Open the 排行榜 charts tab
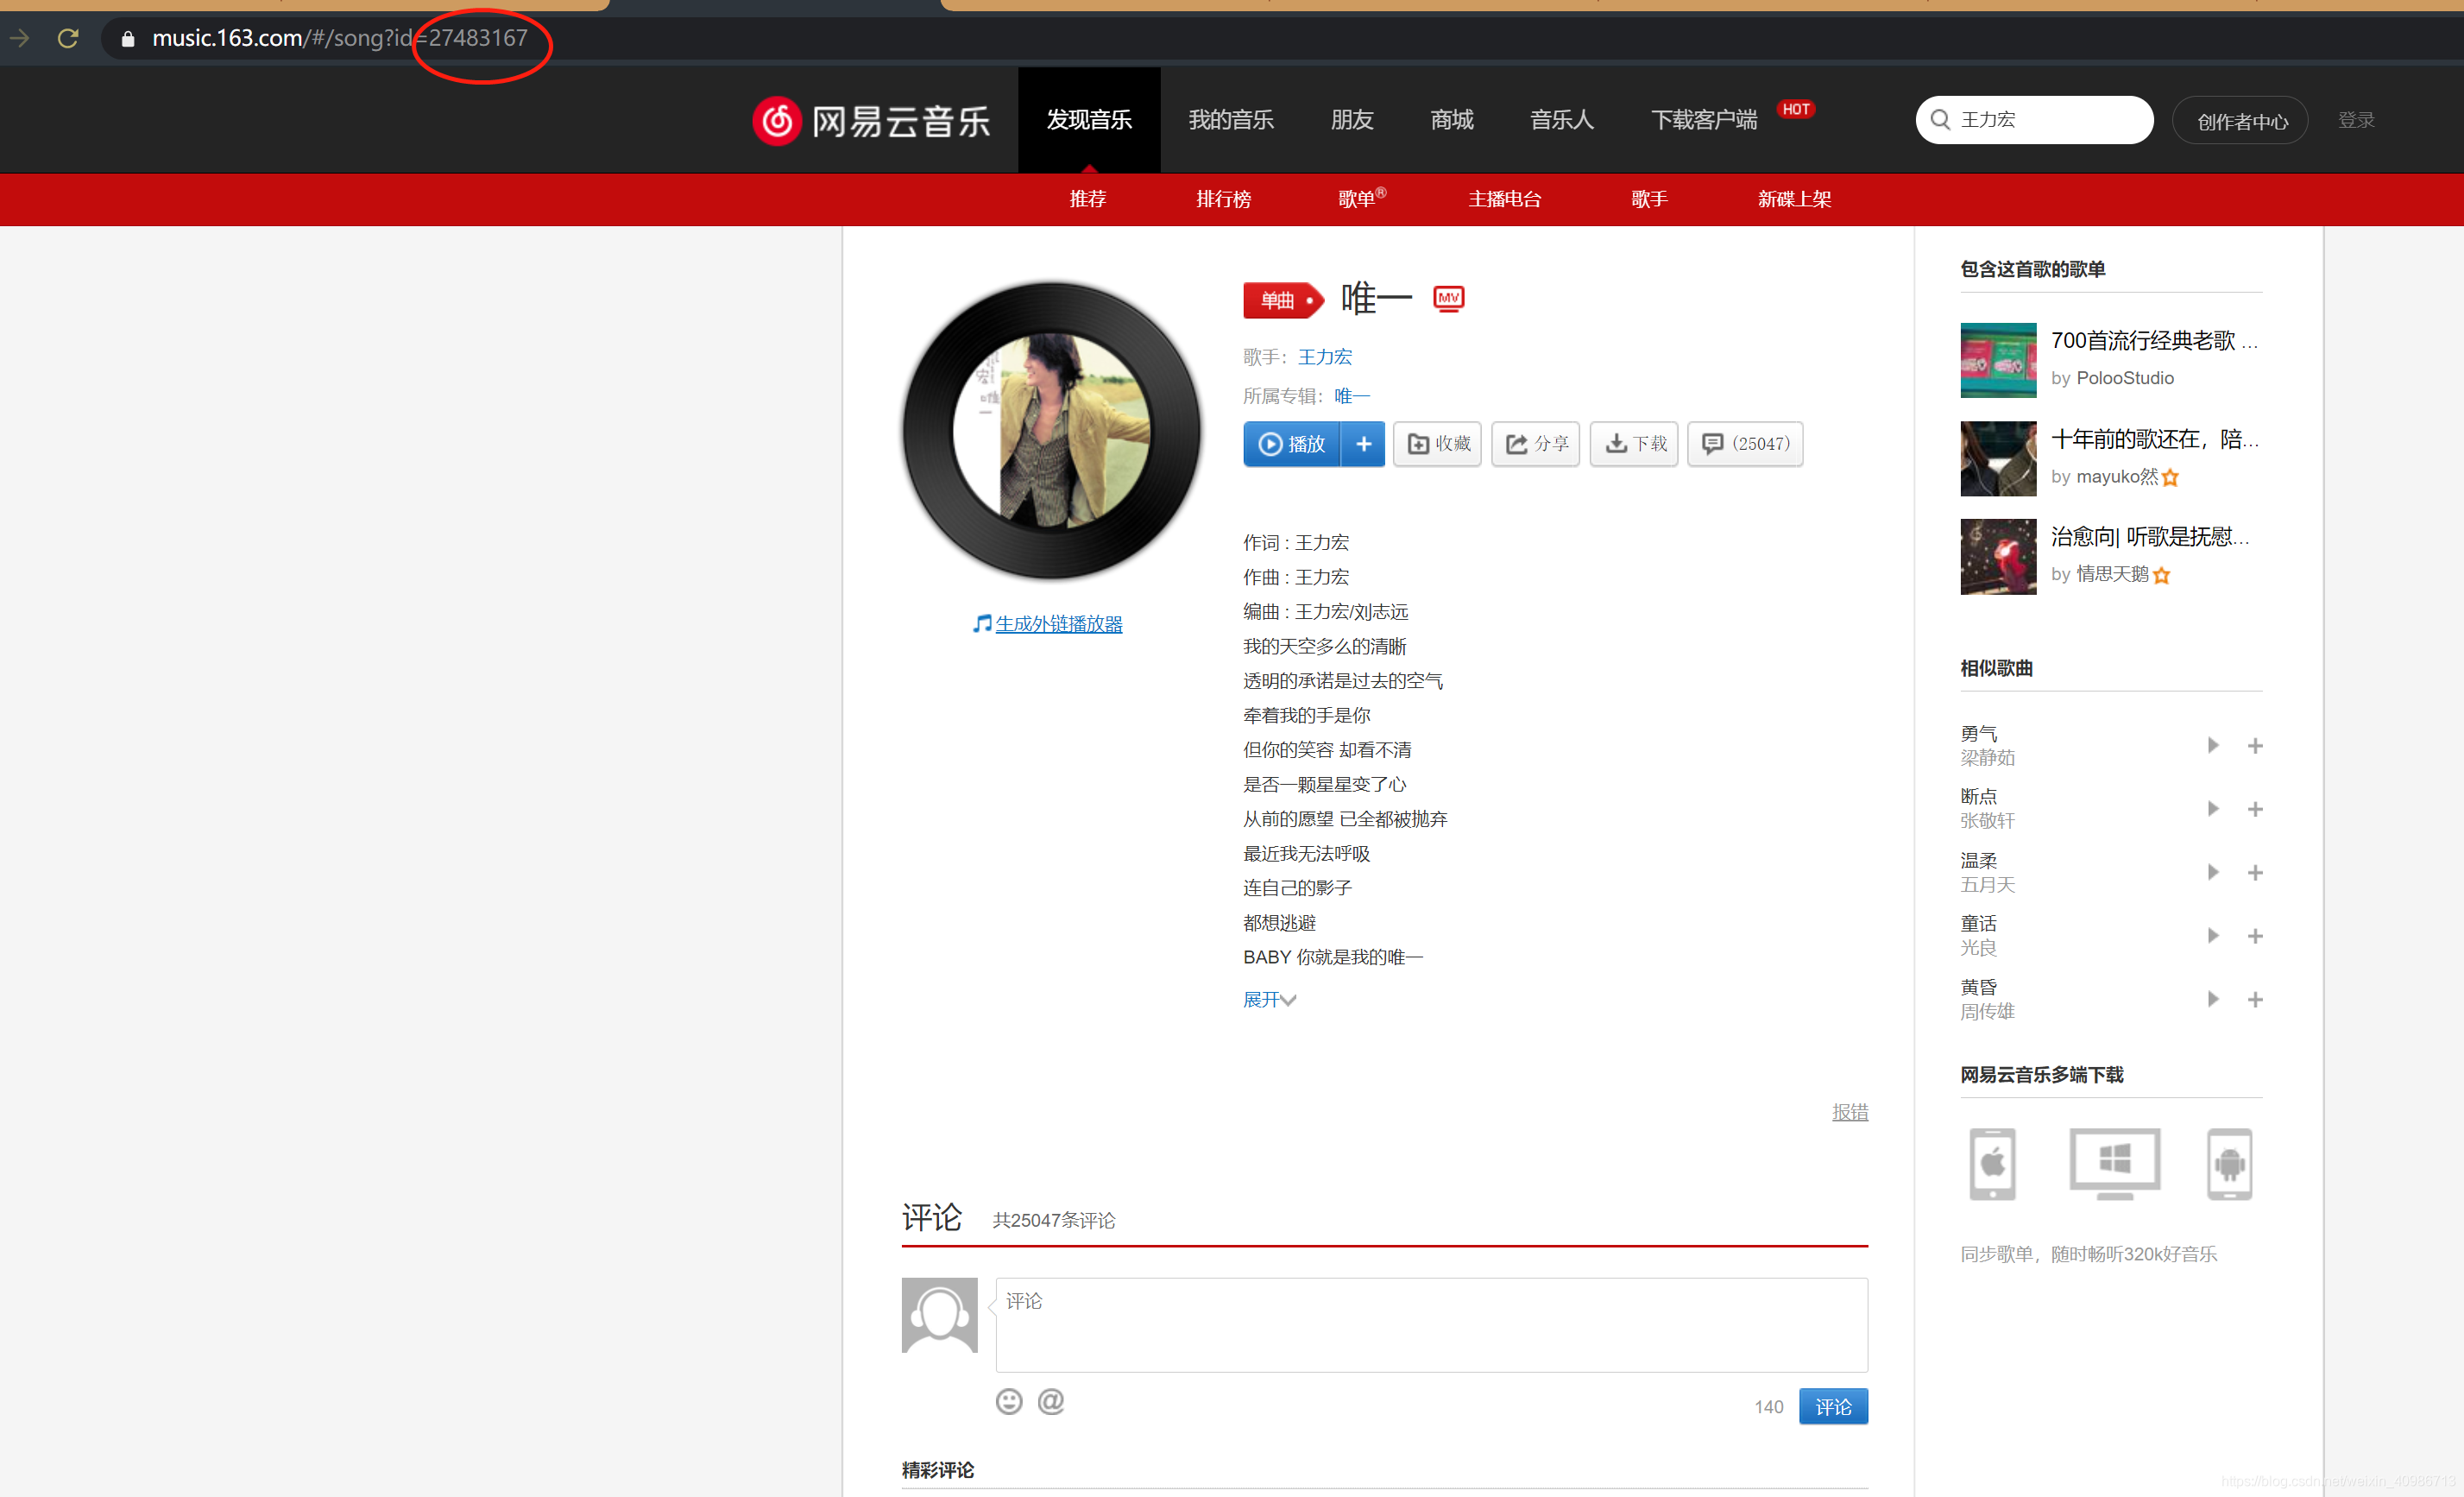The height and width of the screenshot is (1497, 2464). point(1223,199)
